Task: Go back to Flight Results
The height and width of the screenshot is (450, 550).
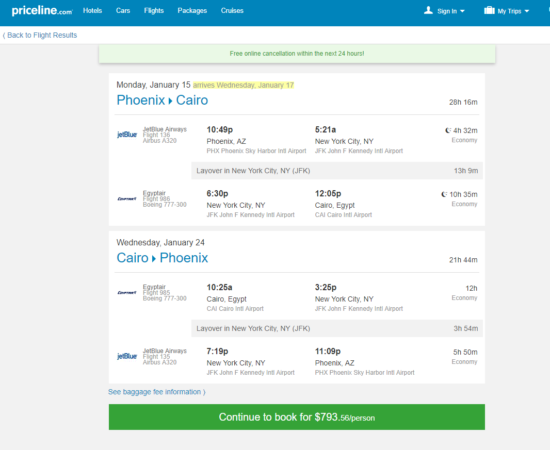Action: click(x=40, y=35)
